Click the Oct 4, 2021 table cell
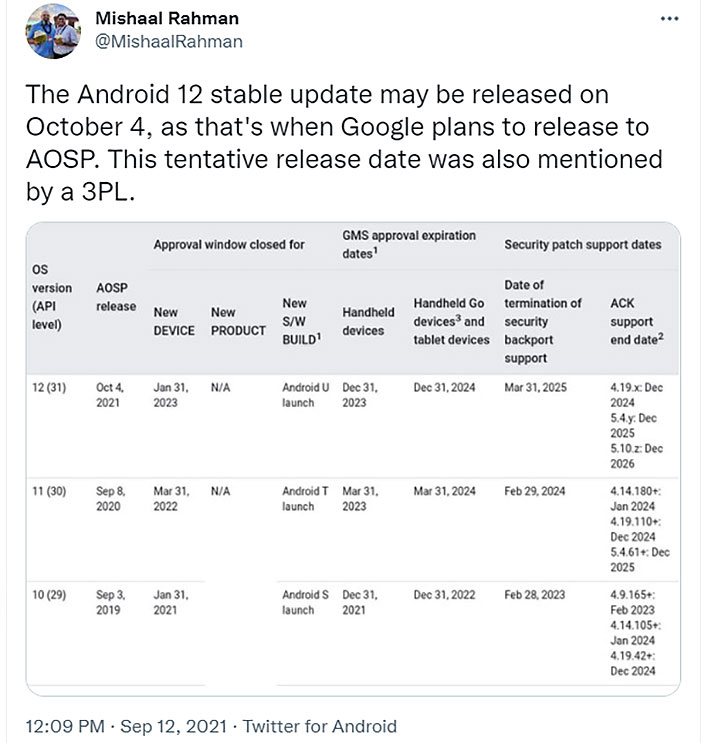Screen dimensions: 708x743 coord(110,395)
